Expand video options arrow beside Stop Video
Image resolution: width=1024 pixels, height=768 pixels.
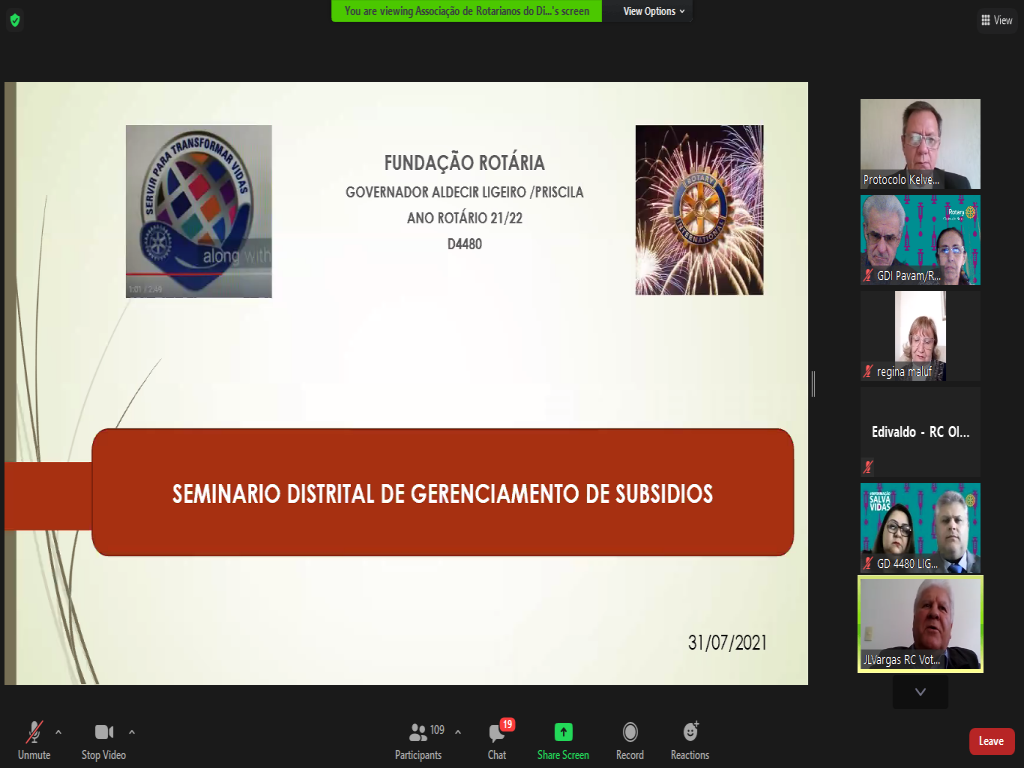click(x=132, y=732)
